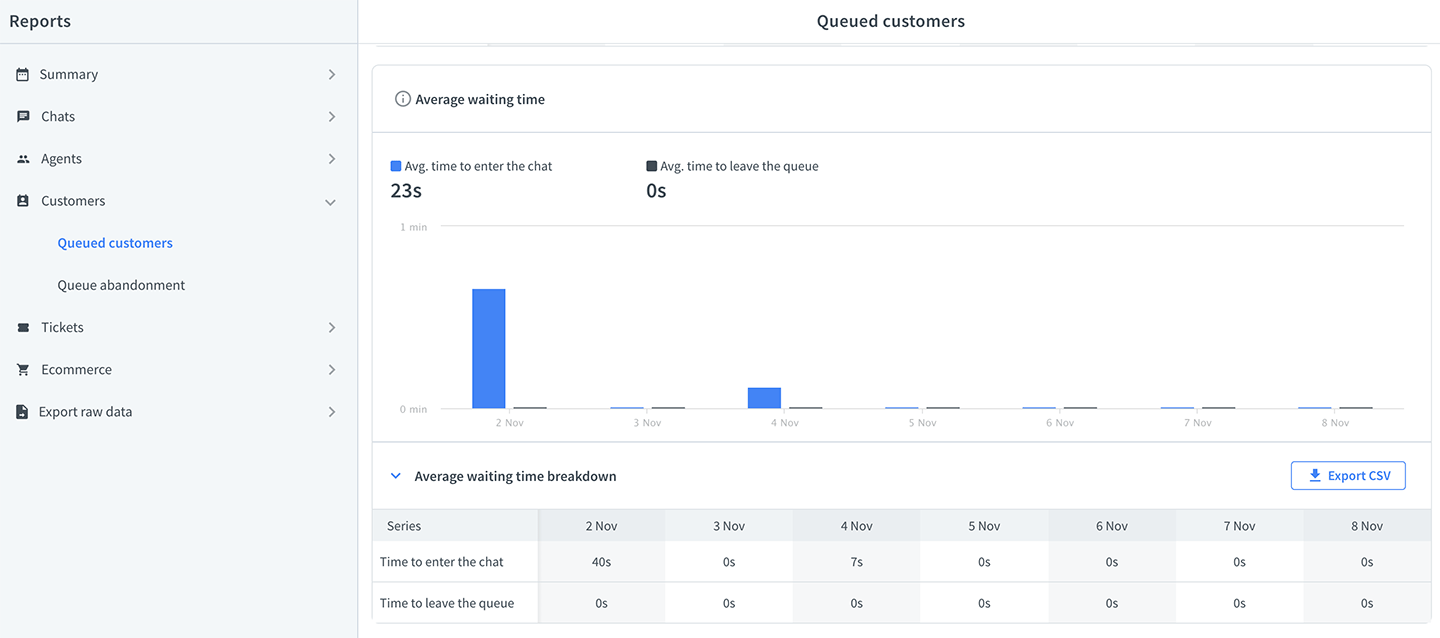Export the breakdown with Export CSV
1440x638 pixels.
click(x=1348, y=476)
